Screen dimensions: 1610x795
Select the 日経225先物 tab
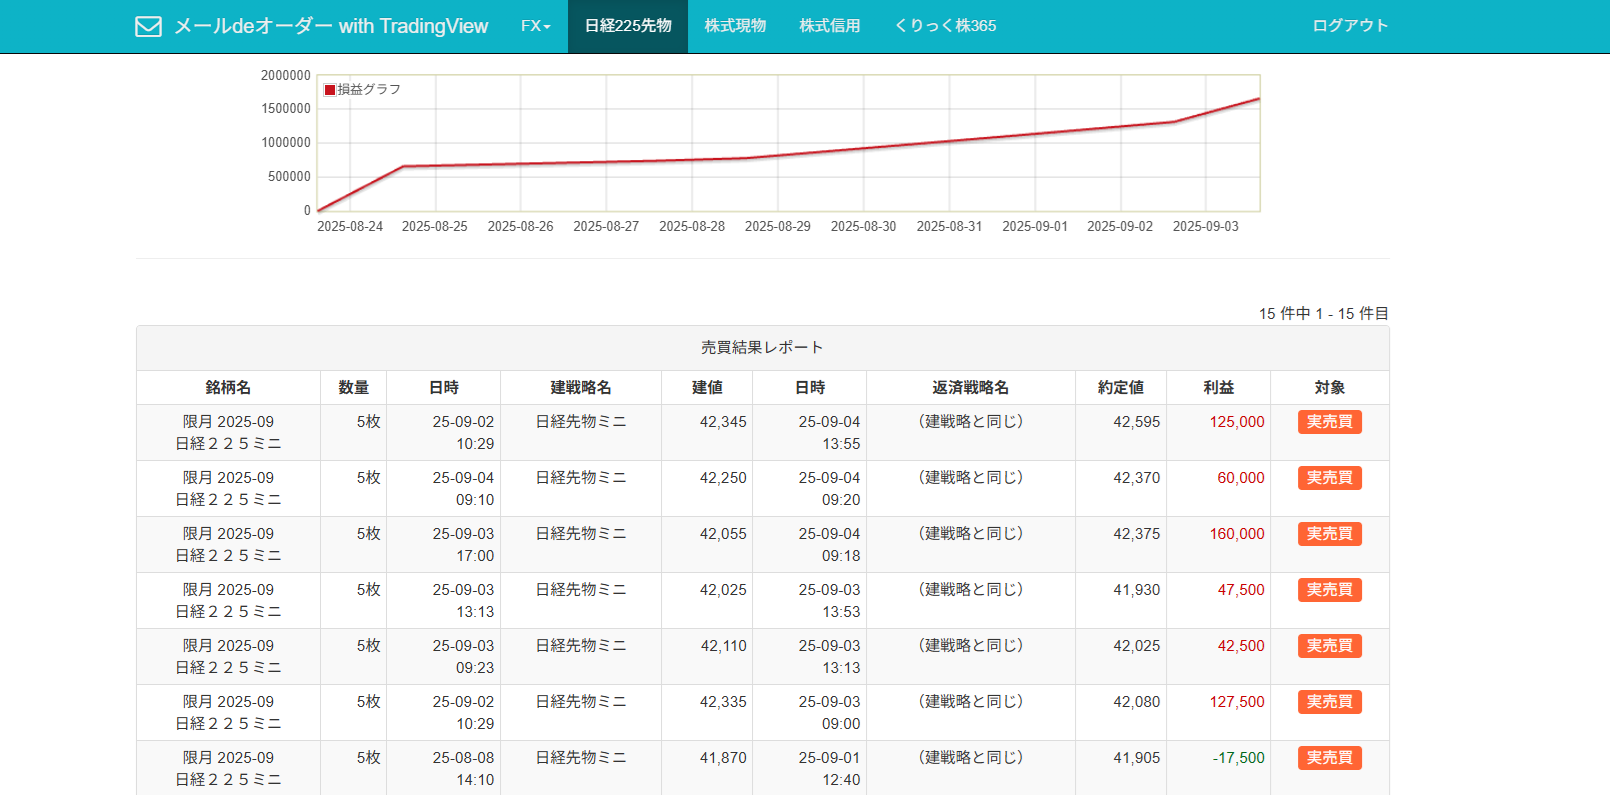click(x=628, y=26)
